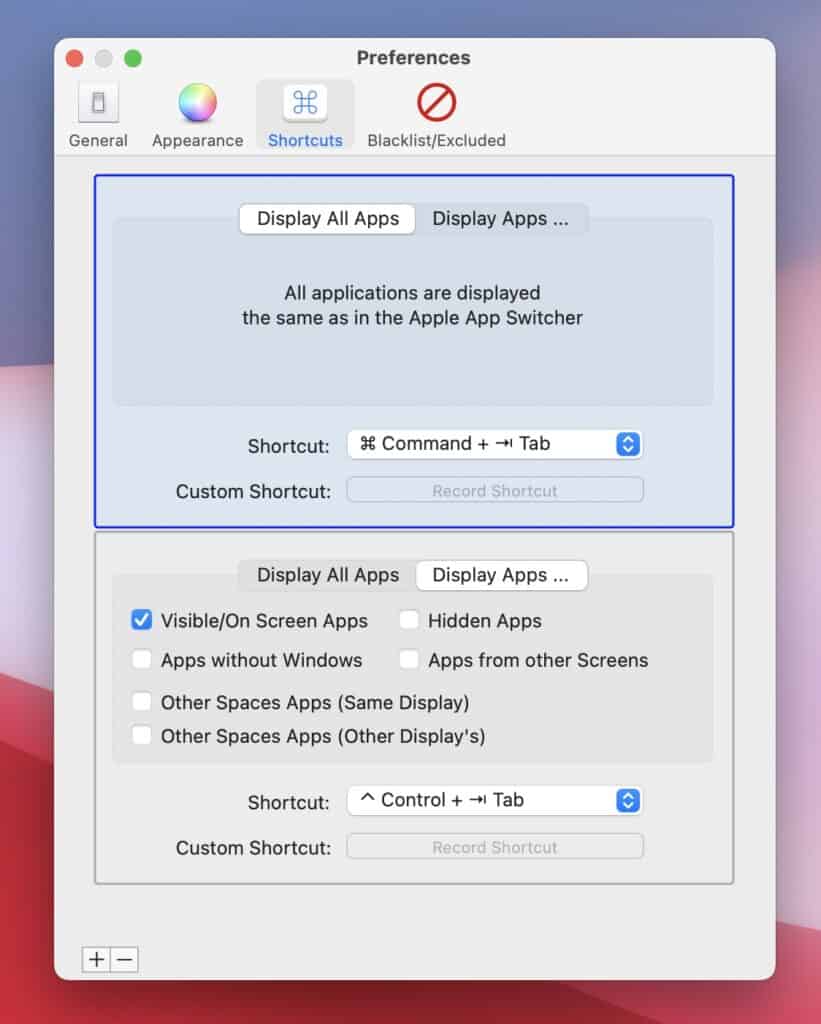Click the plus button to add a shortcut
Image resolution: width=821 pixels, height=1024 pixels.
95,959
